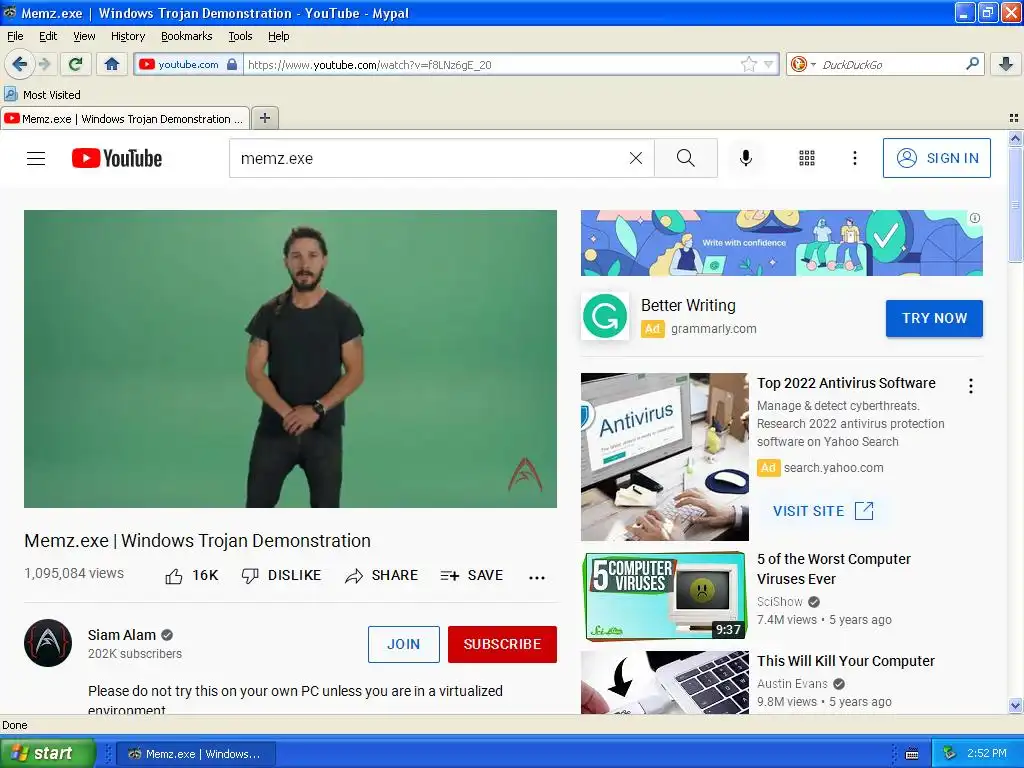Click the browser Back arrow button
Viewport: 1024px width, 768px height.
[19, 64]
